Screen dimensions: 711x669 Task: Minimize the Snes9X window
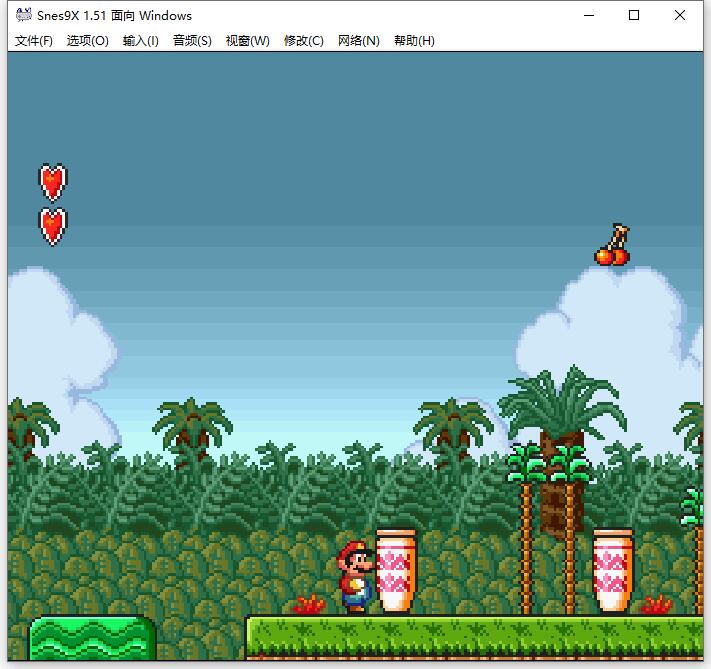pyautogui.click(x=589, y=15)
